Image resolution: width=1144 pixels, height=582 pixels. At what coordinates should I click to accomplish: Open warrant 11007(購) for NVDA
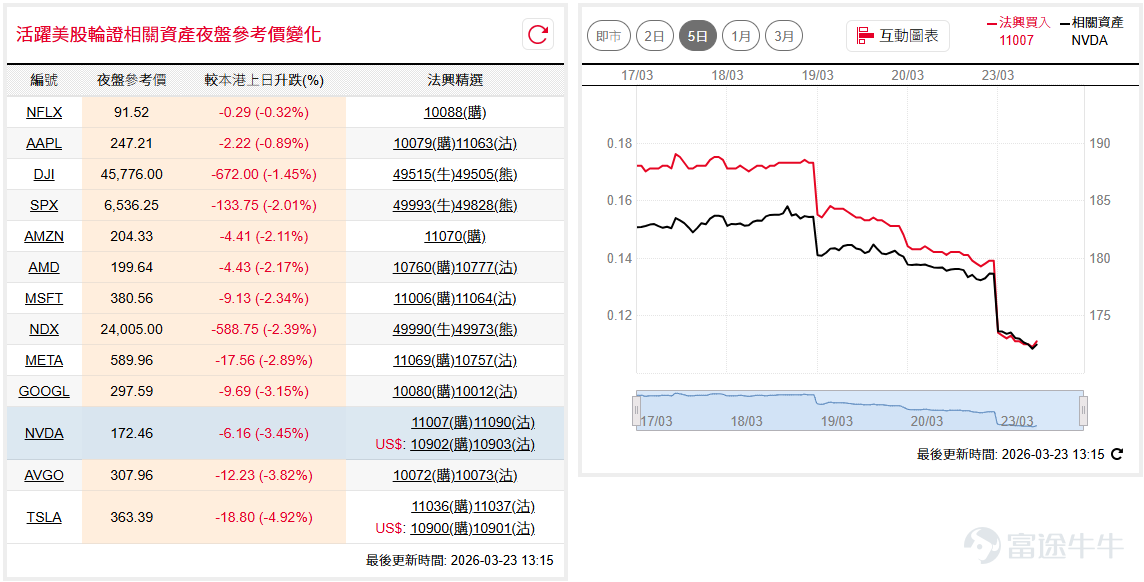pos(441,422)
